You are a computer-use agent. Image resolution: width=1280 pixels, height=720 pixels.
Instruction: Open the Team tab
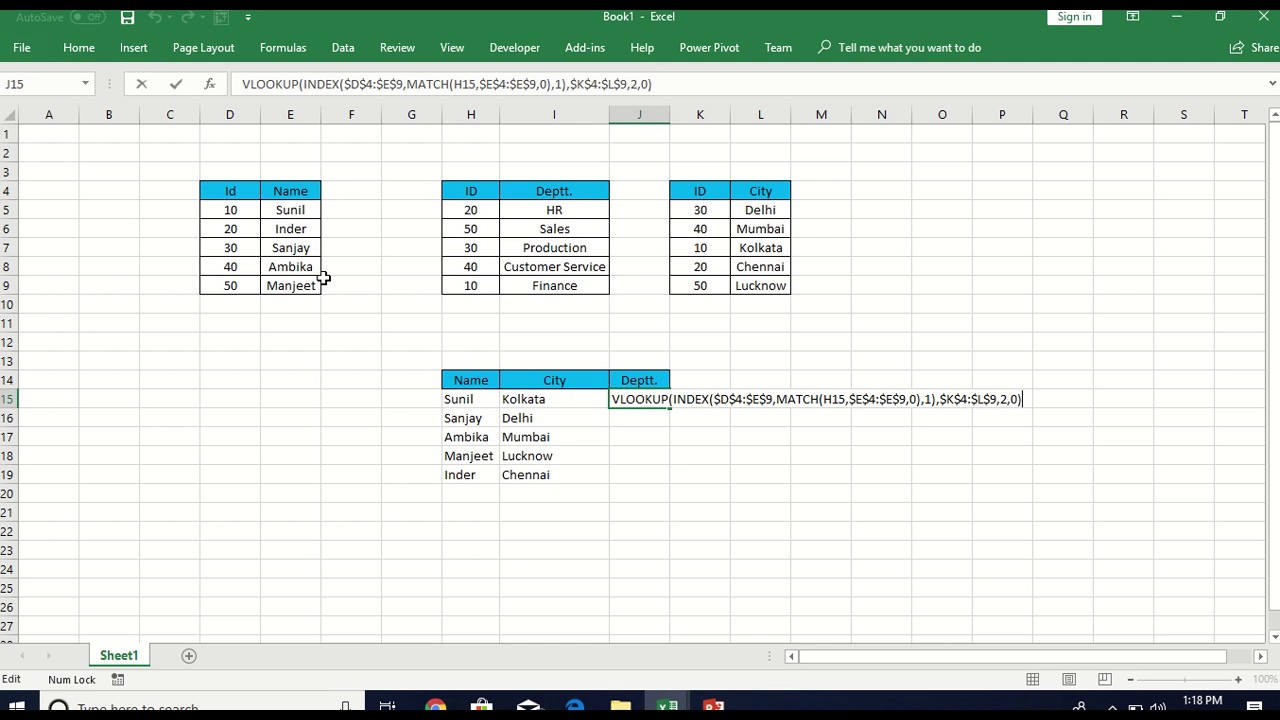[x=778, y=47]
